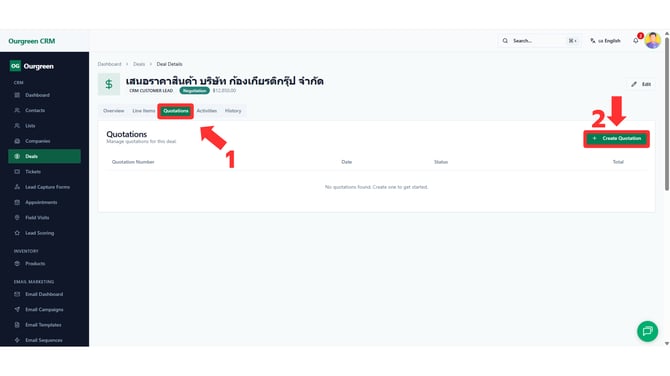Viewport: 670px width, 376px height.
Task: Click the $12,000.00 deal amount
Action: pyautogui.click(x=224, y=91)
